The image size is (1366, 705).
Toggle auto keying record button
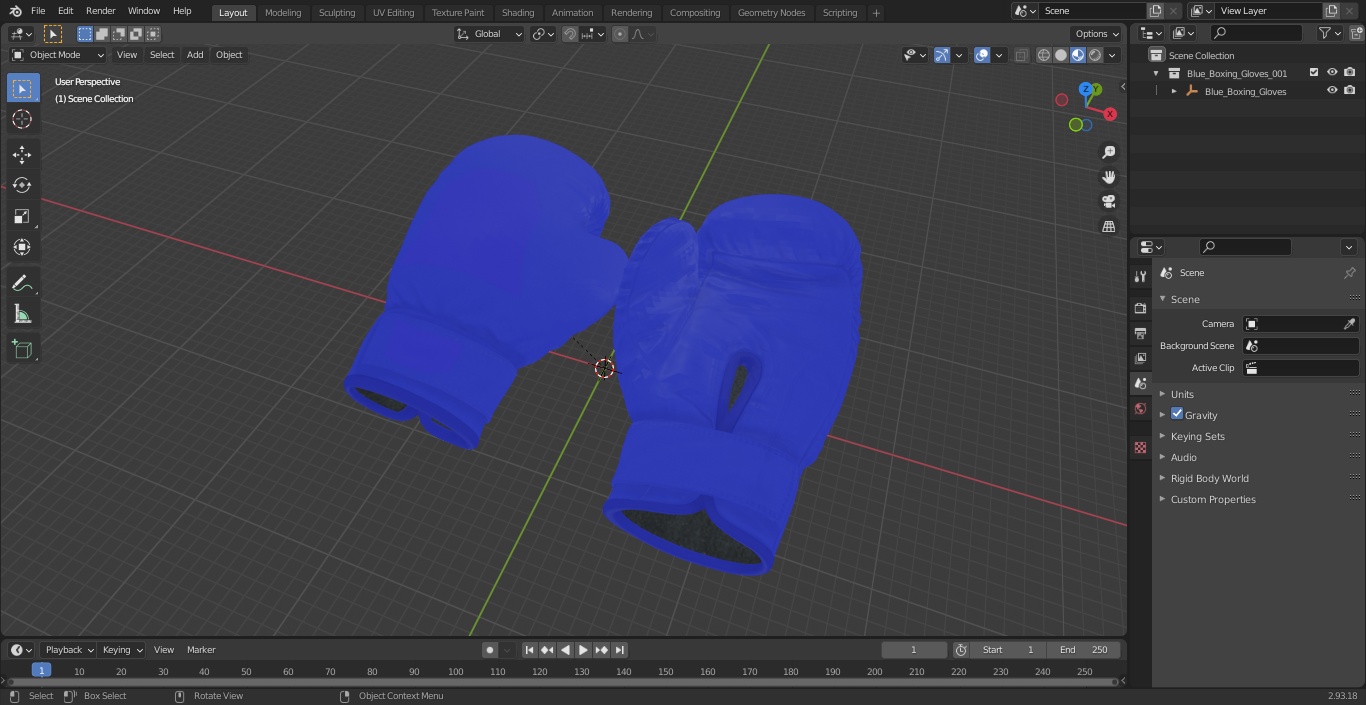tap(490, 650)
